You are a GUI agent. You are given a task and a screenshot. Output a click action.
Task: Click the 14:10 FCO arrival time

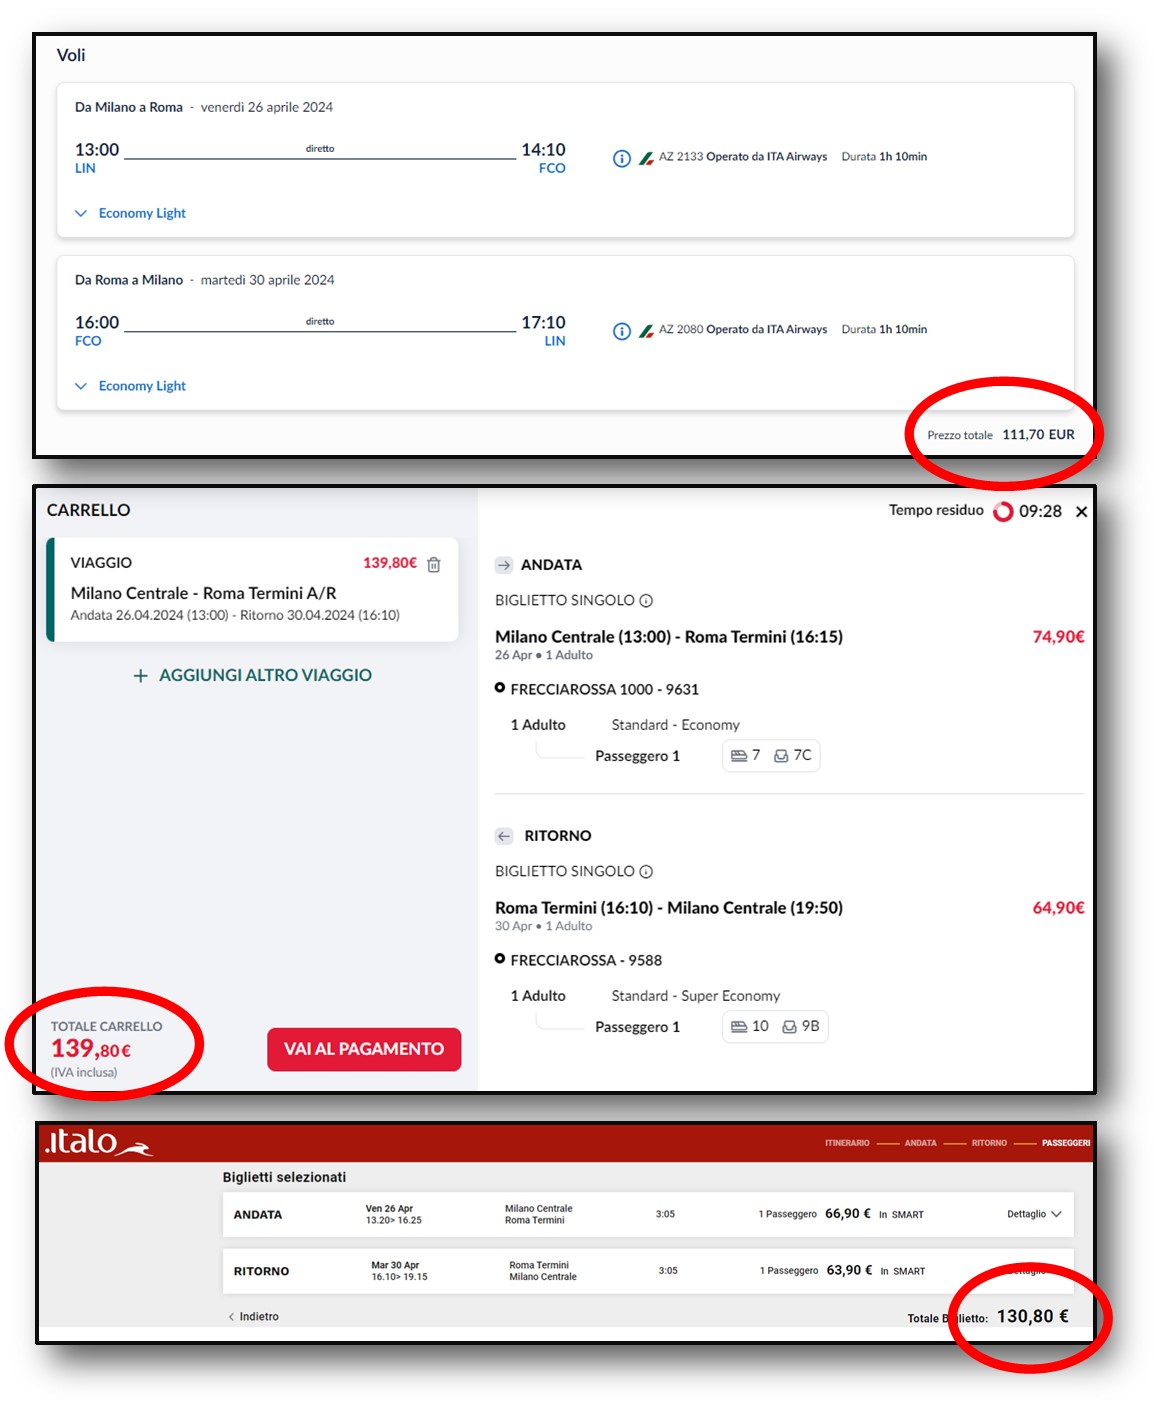[543, 150]
